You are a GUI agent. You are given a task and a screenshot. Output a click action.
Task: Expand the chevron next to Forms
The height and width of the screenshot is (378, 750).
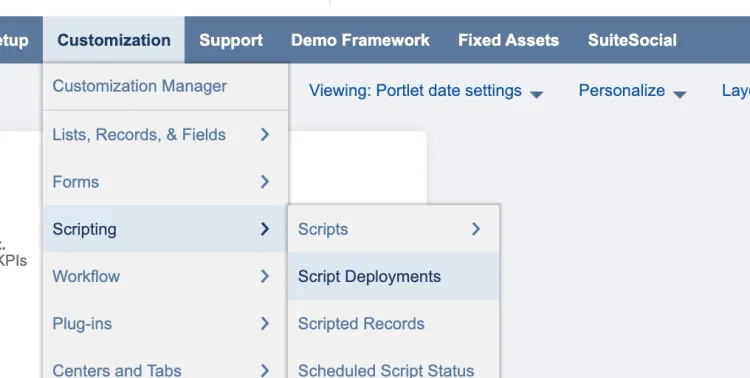point(265,182)
